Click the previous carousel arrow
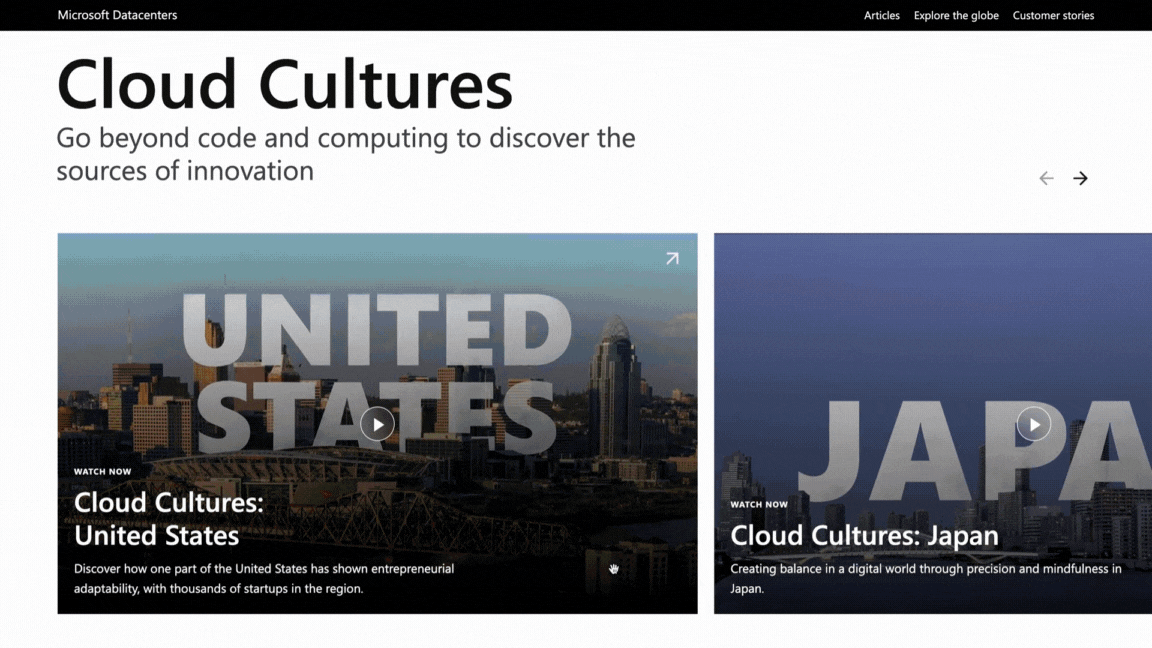Screen dimensions: 1152x648 pos(1046,178)
